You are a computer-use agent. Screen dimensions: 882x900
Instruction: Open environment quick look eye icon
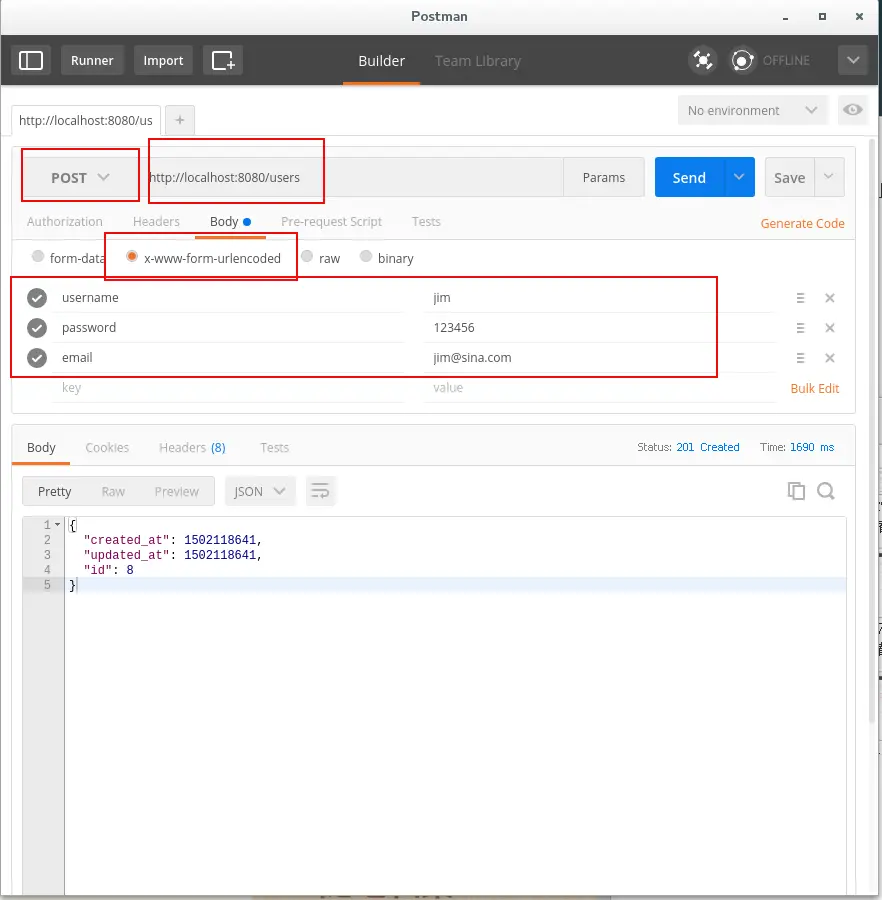click(x=852, y=110)
